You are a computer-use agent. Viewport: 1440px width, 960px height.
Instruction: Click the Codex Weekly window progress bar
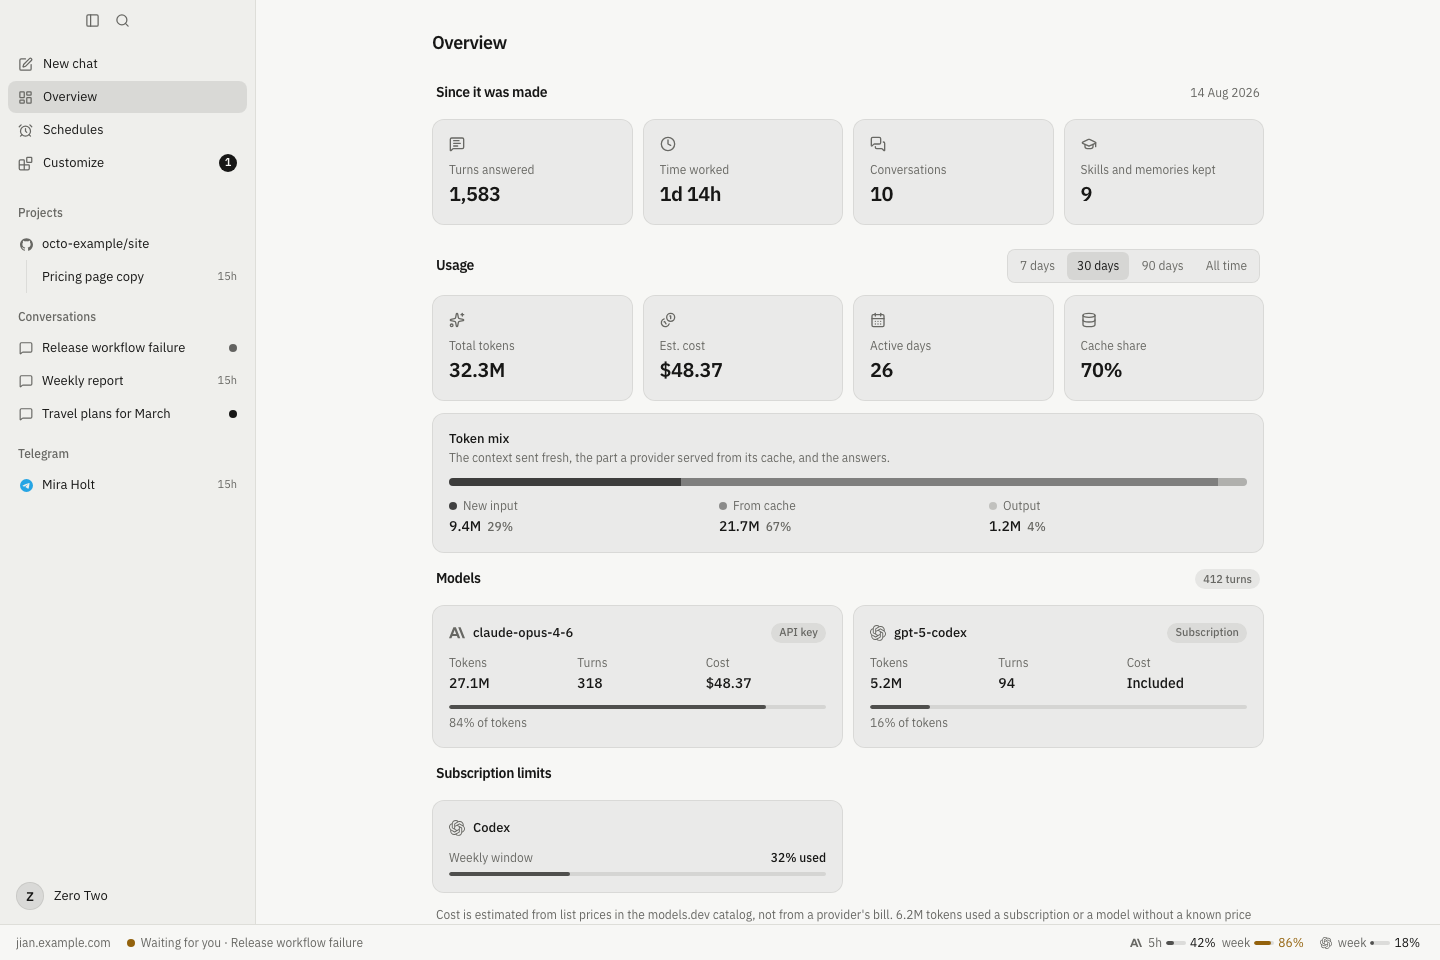click(637, 874)
